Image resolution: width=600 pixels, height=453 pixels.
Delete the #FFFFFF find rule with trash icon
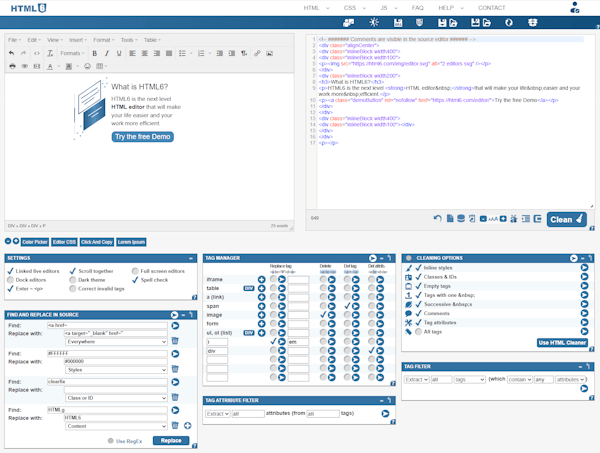[x=175, y=369]
